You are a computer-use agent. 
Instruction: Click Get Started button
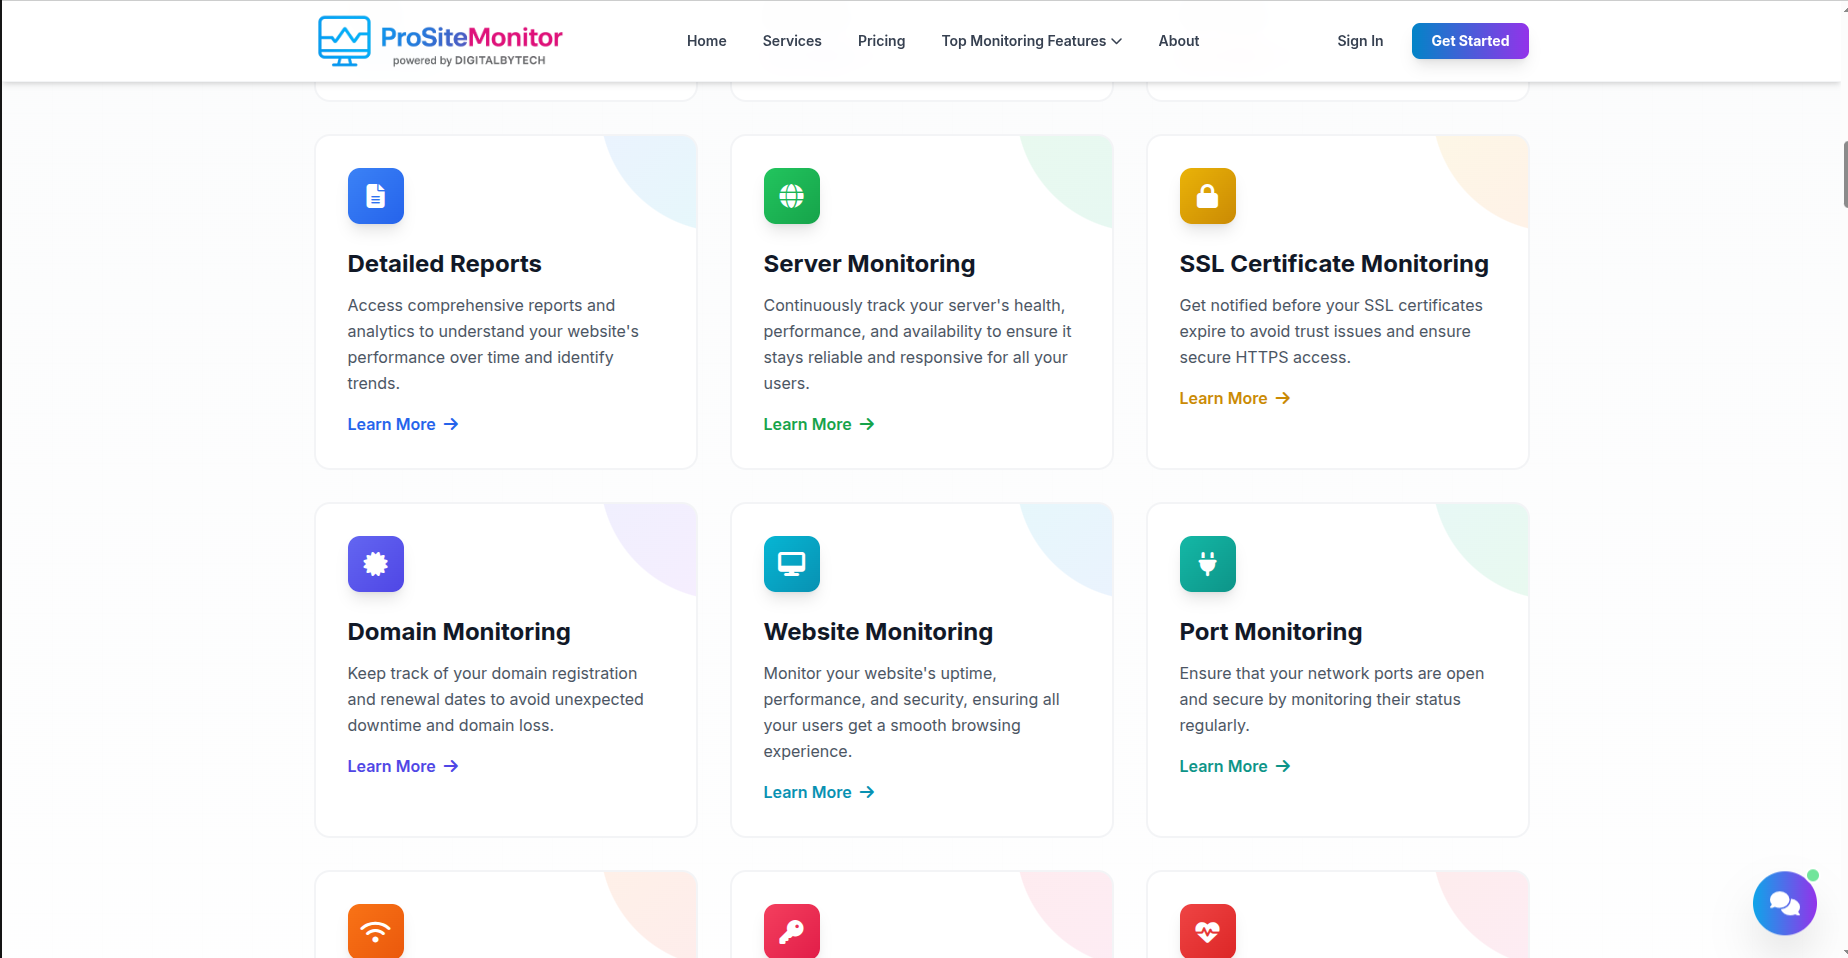click(x=1470, y=41)
